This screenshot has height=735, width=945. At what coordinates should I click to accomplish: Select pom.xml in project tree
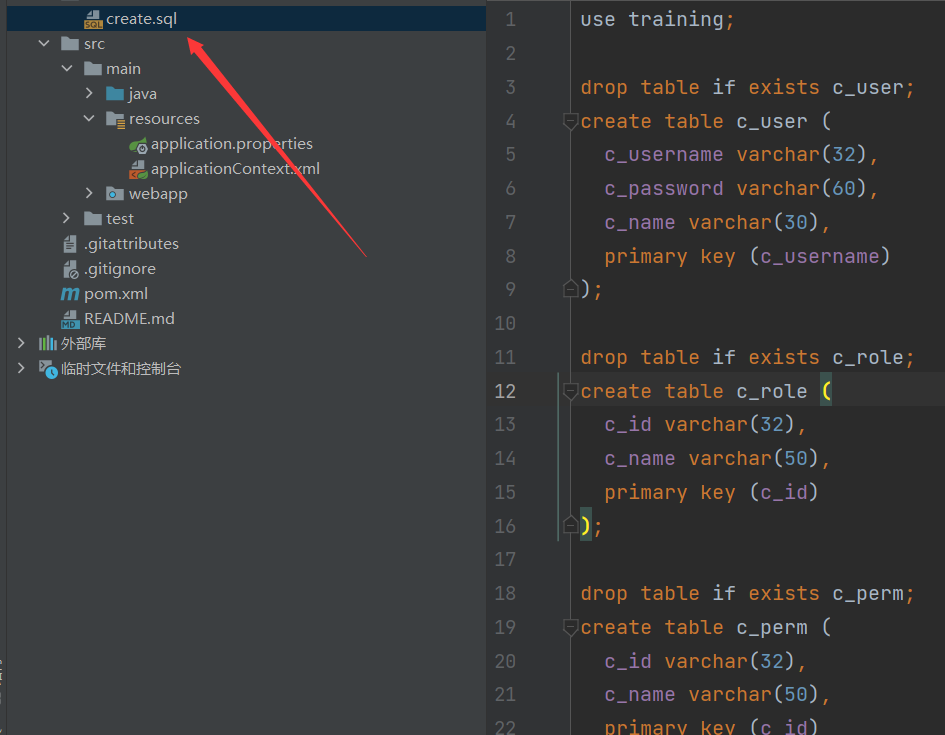pyautogui.click(x=116, y=293)
